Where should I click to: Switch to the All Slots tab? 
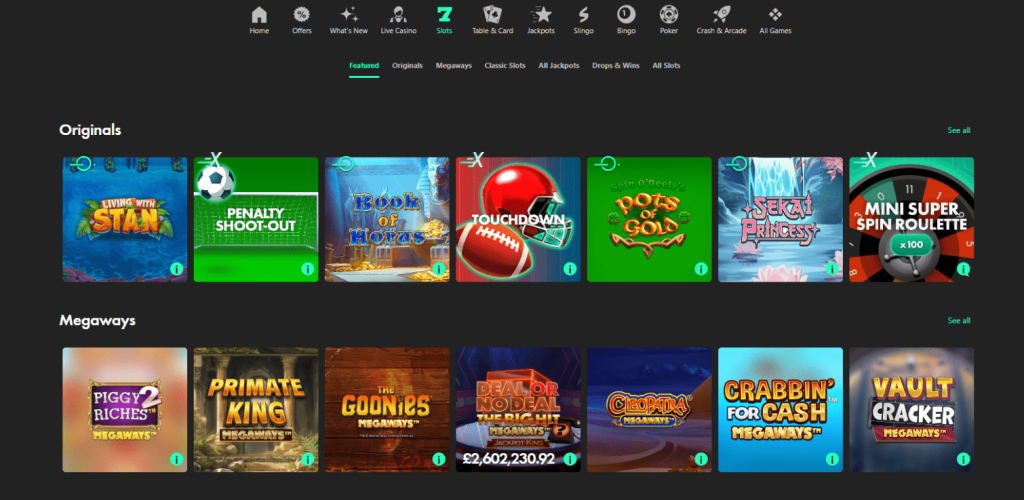click(x=666, y=66)
